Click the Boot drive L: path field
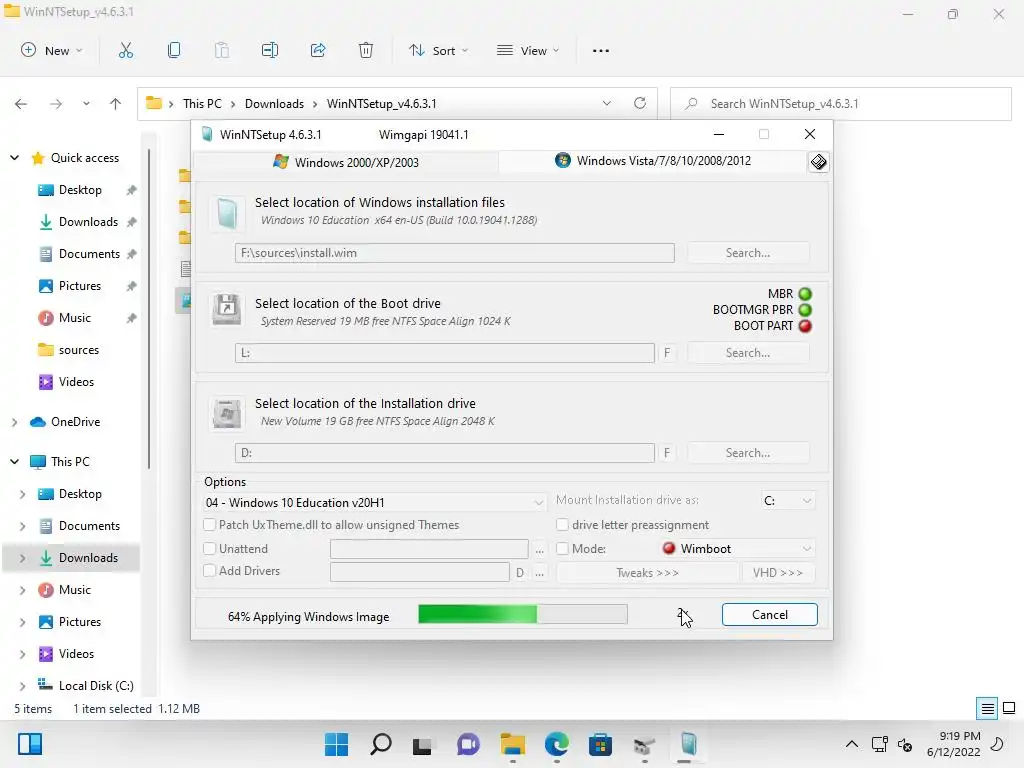This screenshot has width=1024, height=768. 445,353
